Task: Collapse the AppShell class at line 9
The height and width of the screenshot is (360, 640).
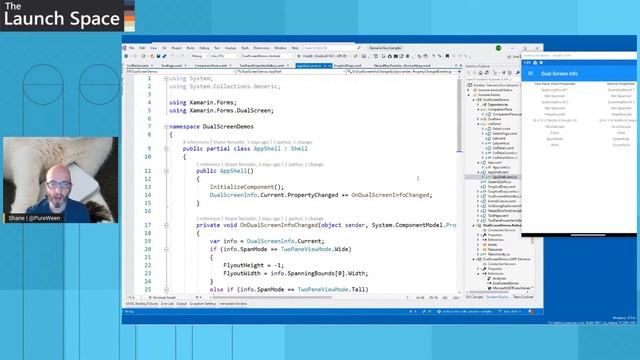Action: (166, 149)
